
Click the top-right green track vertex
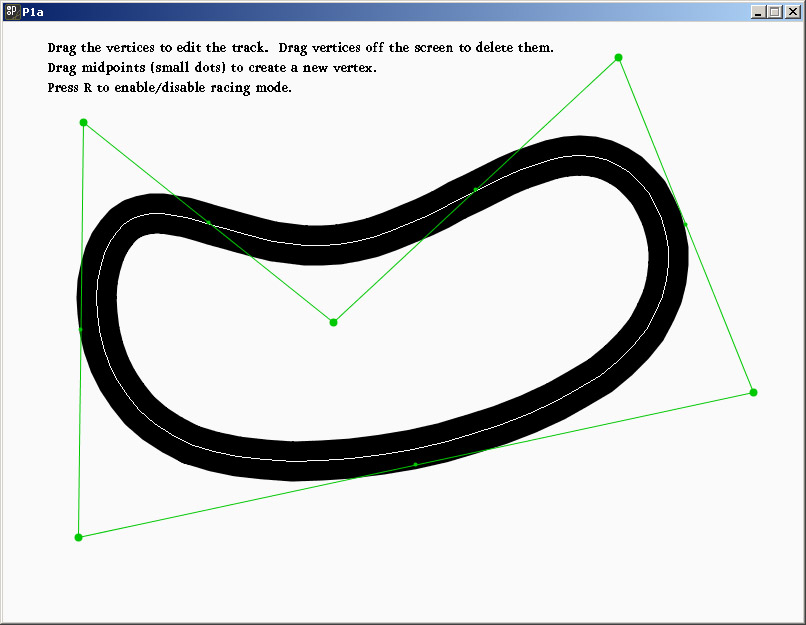618,58
